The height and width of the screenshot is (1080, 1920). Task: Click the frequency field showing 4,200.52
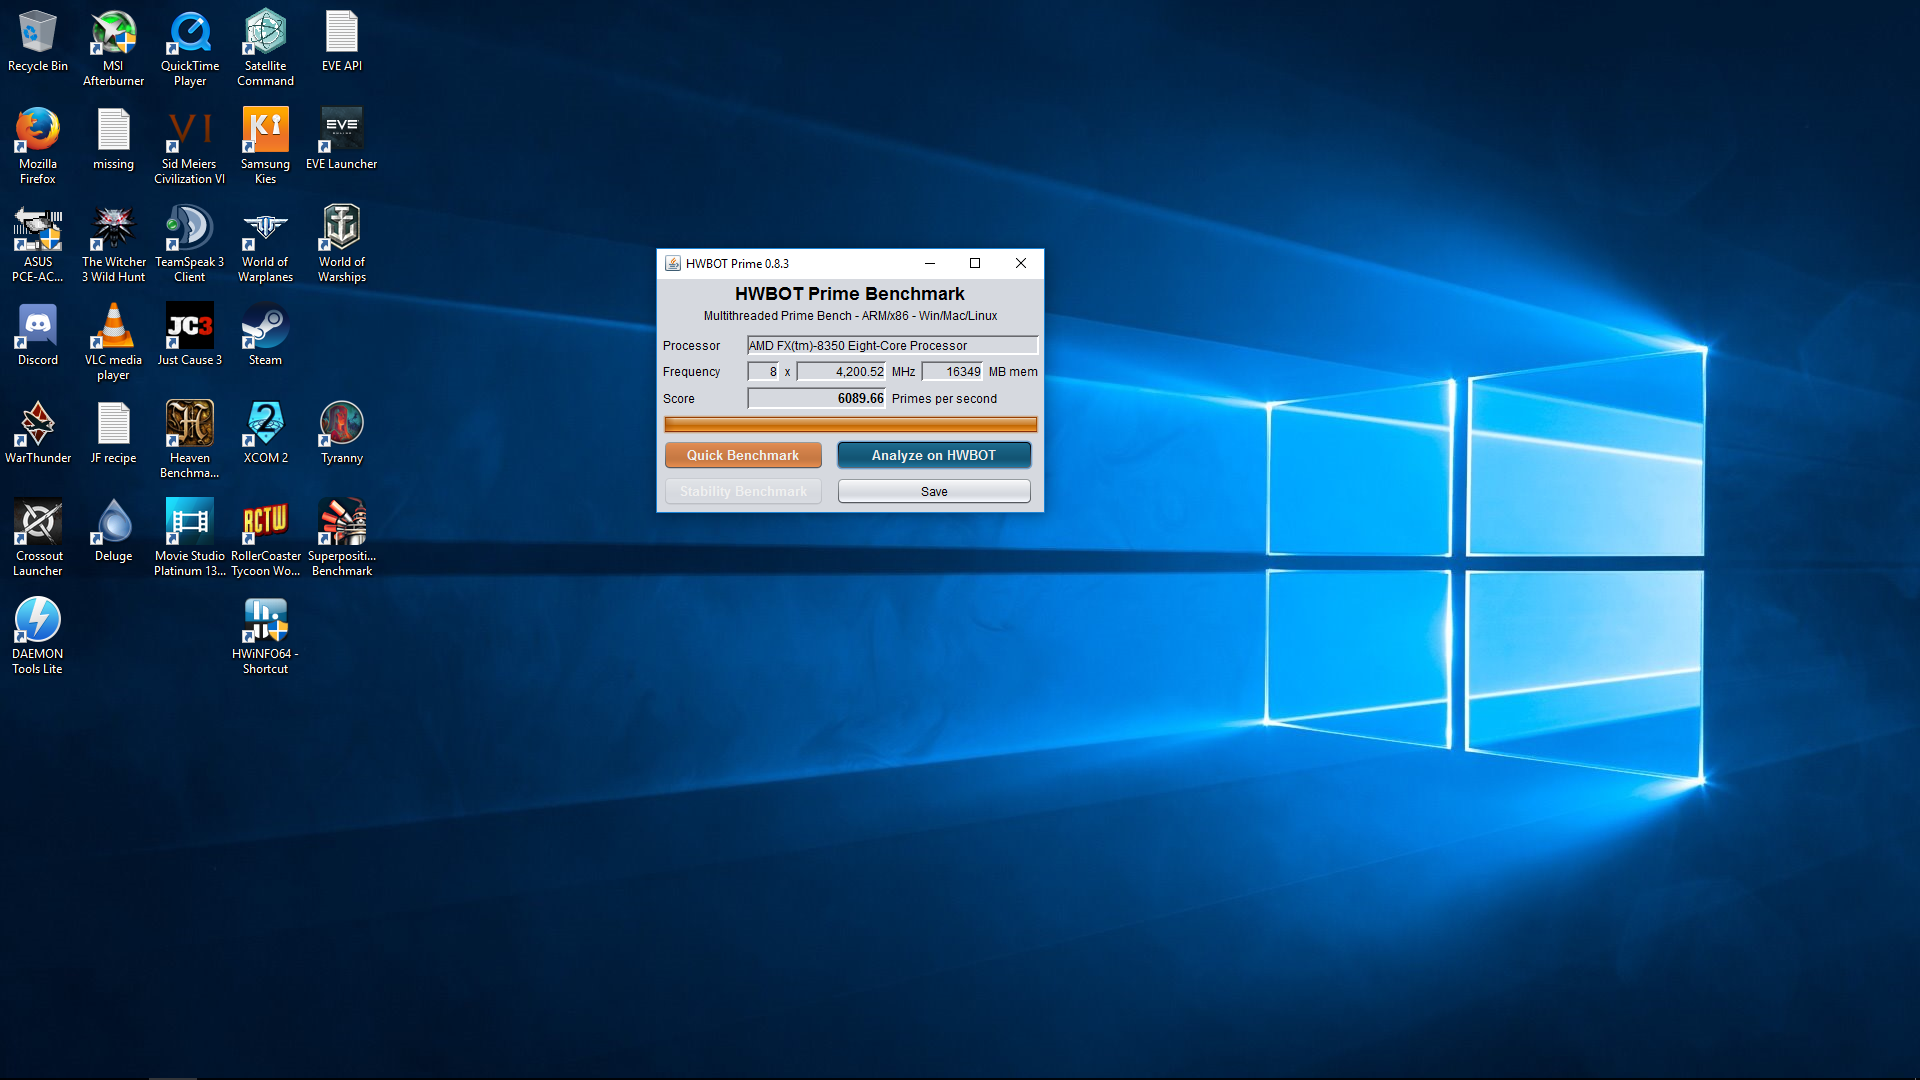click(841, 371)
